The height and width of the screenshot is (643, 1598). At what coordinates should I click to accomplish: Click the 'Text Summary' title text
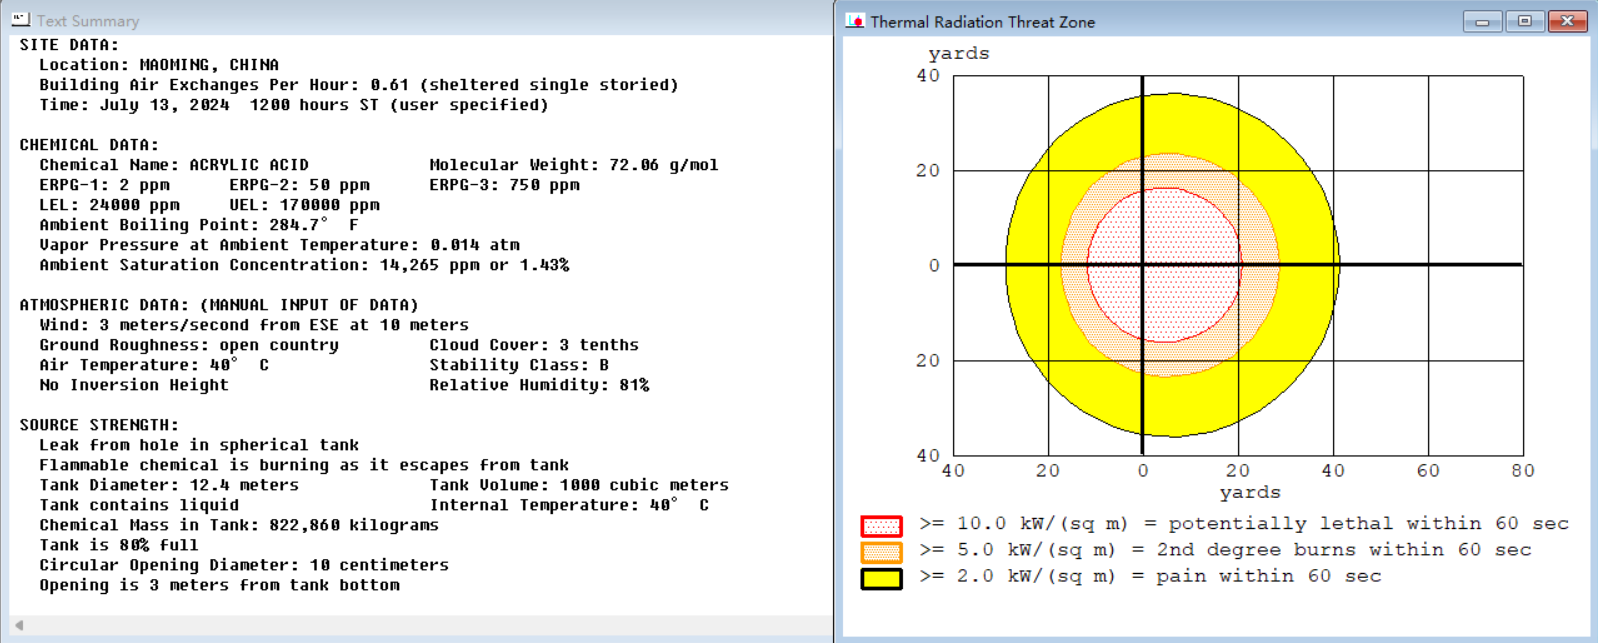click(x=88, y=21)
